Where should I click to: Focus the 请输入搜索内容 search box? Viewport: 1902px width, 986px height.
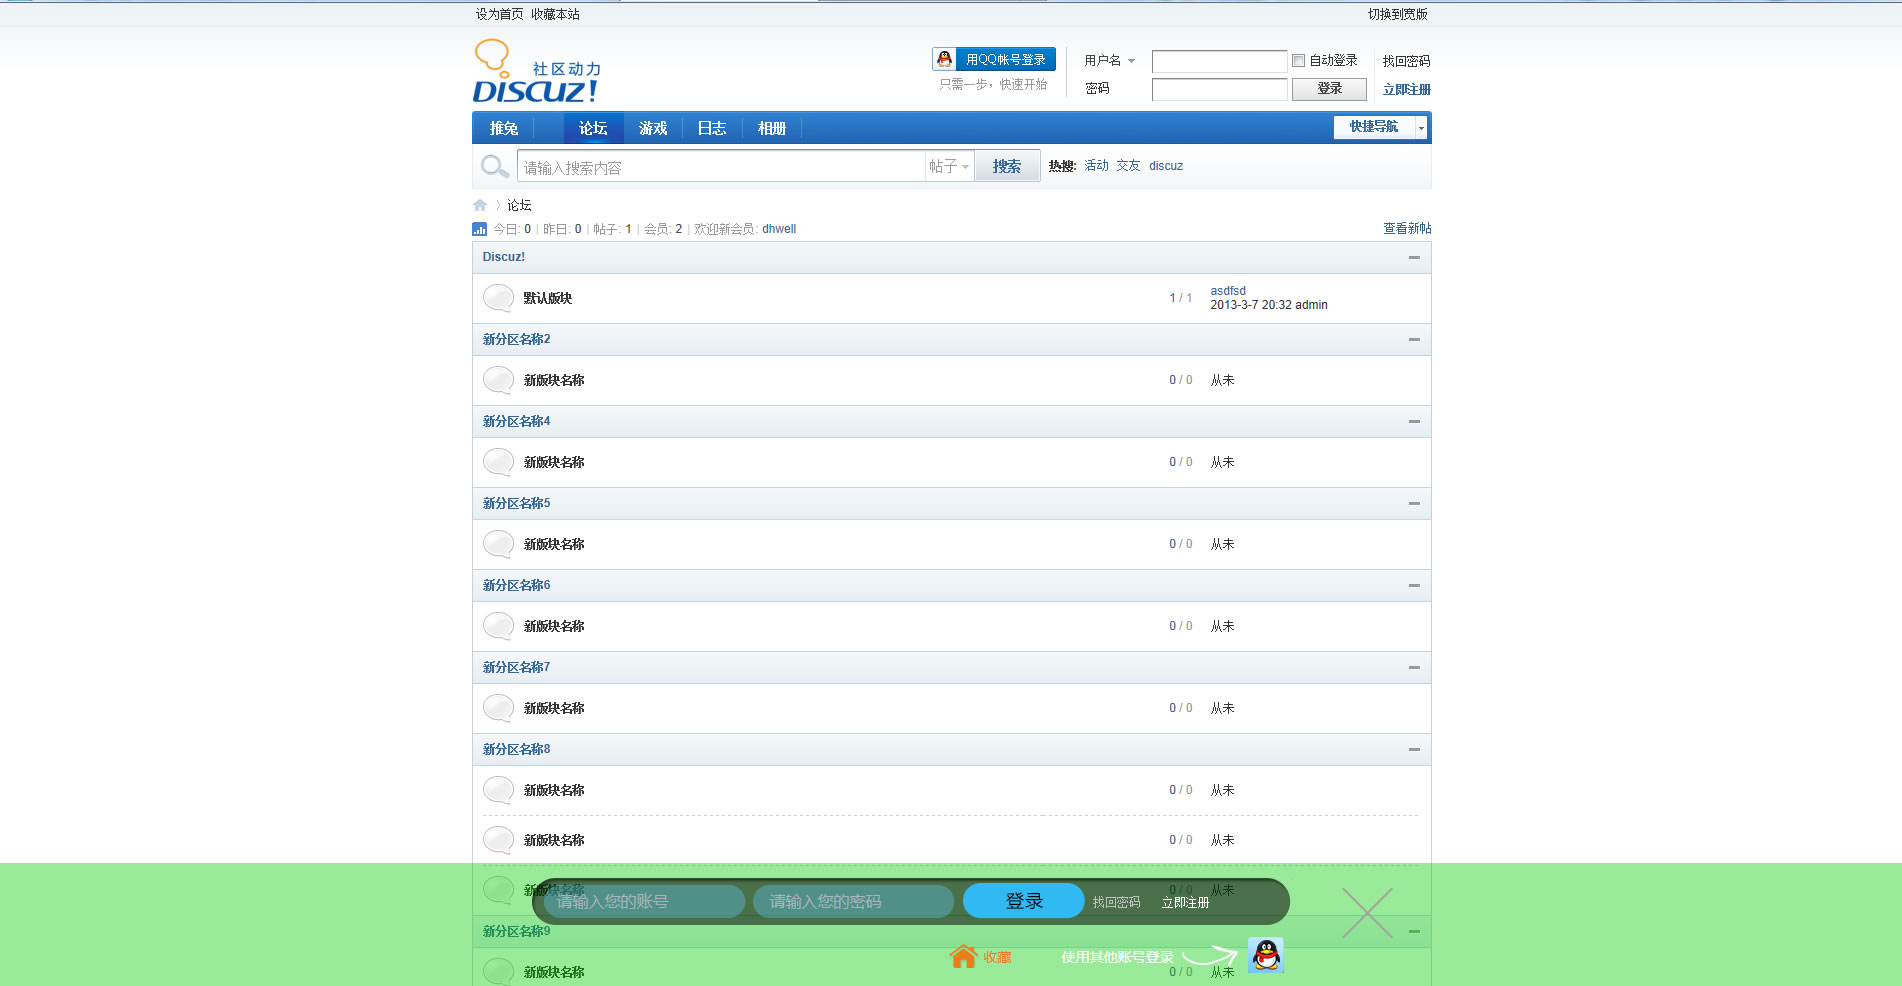click(x=721, y=166)
